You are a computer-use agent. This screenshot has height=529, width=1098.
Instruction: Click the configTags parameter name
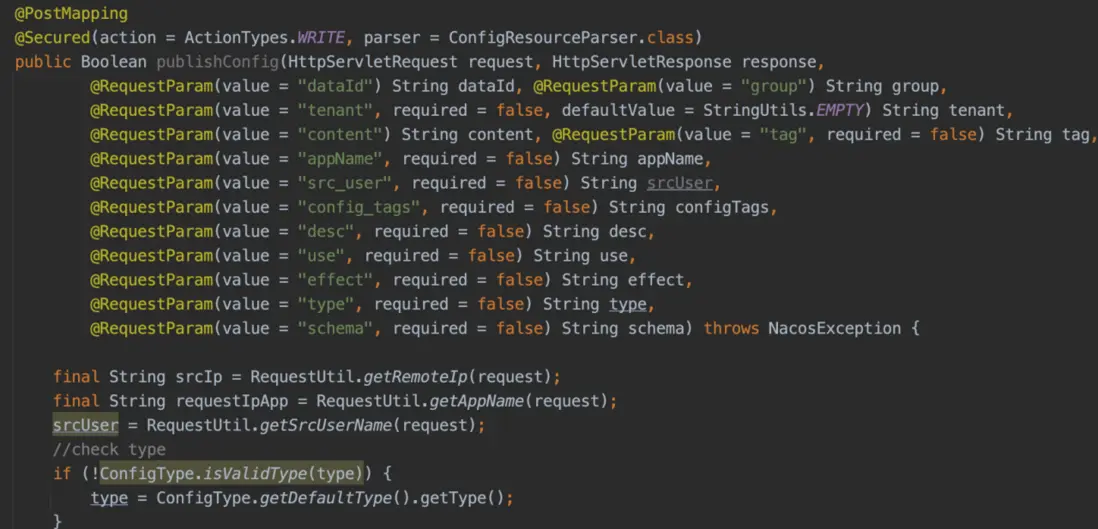click(721, 207)
